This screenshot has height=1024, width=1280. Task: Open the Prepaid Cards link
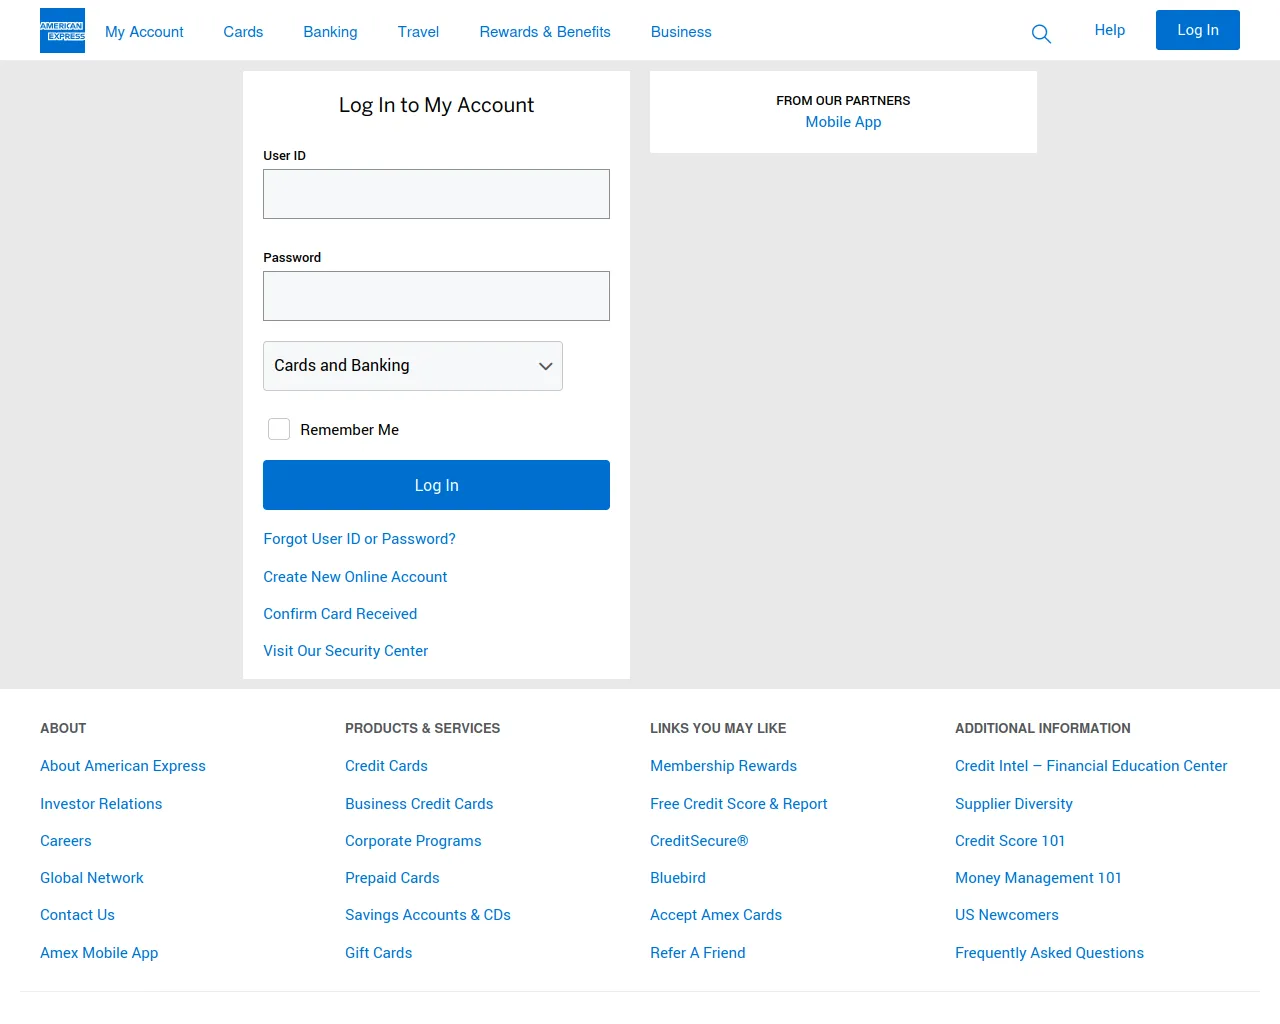click(392, 878)
